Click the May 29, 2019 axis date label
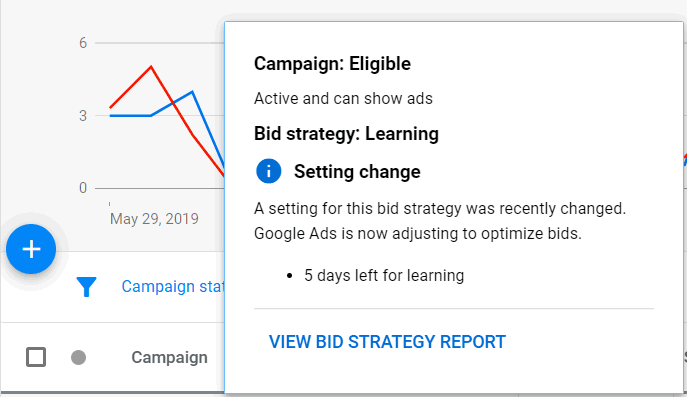 coord(154,219)
